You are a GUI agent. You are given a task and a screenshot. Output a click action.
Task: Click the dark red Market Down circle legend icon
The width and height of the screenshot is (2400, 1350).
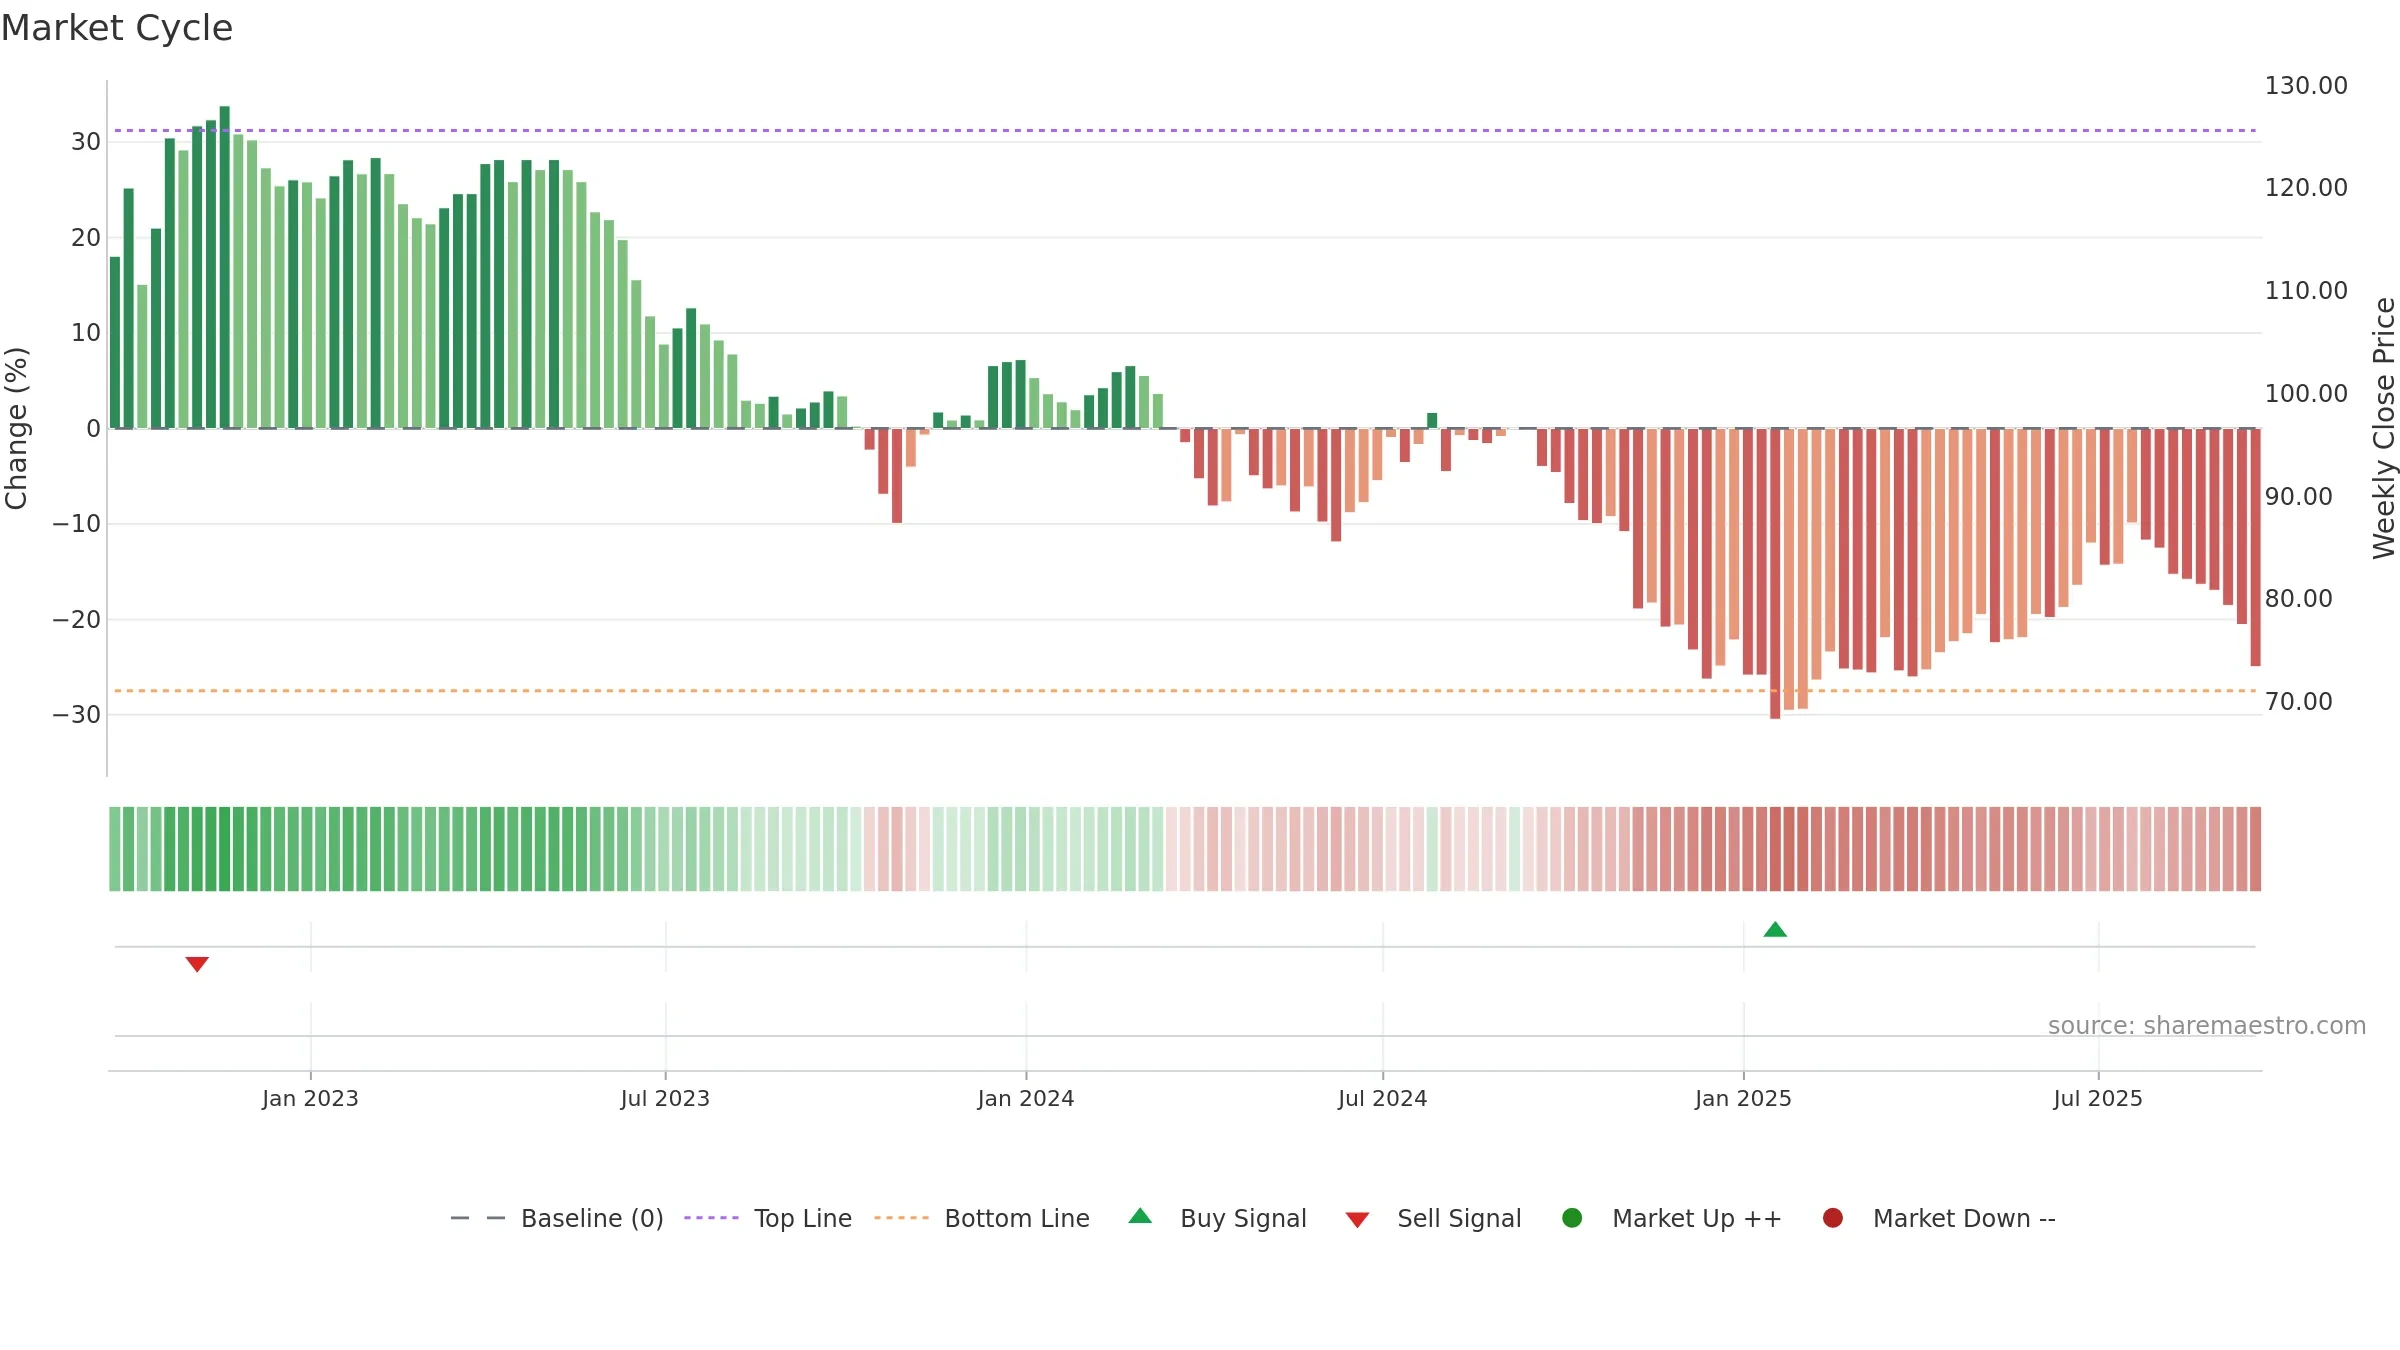[x=1833, y=1218]
